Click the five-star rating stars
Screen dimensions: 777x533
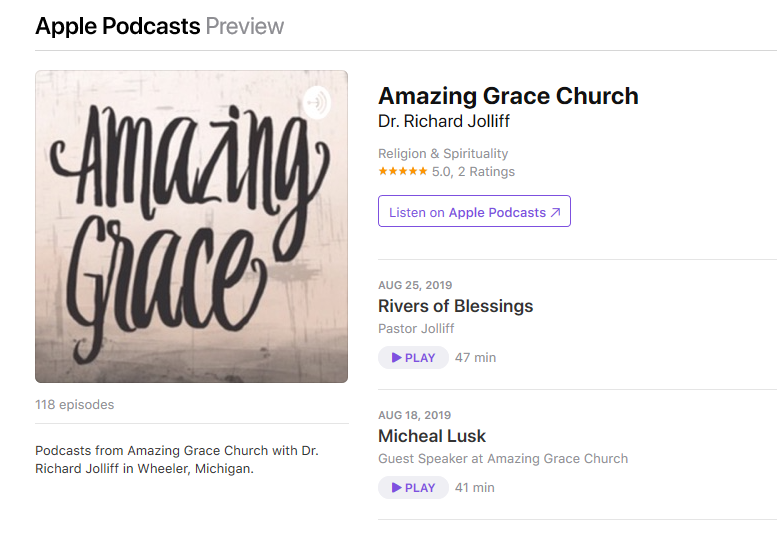402,171
